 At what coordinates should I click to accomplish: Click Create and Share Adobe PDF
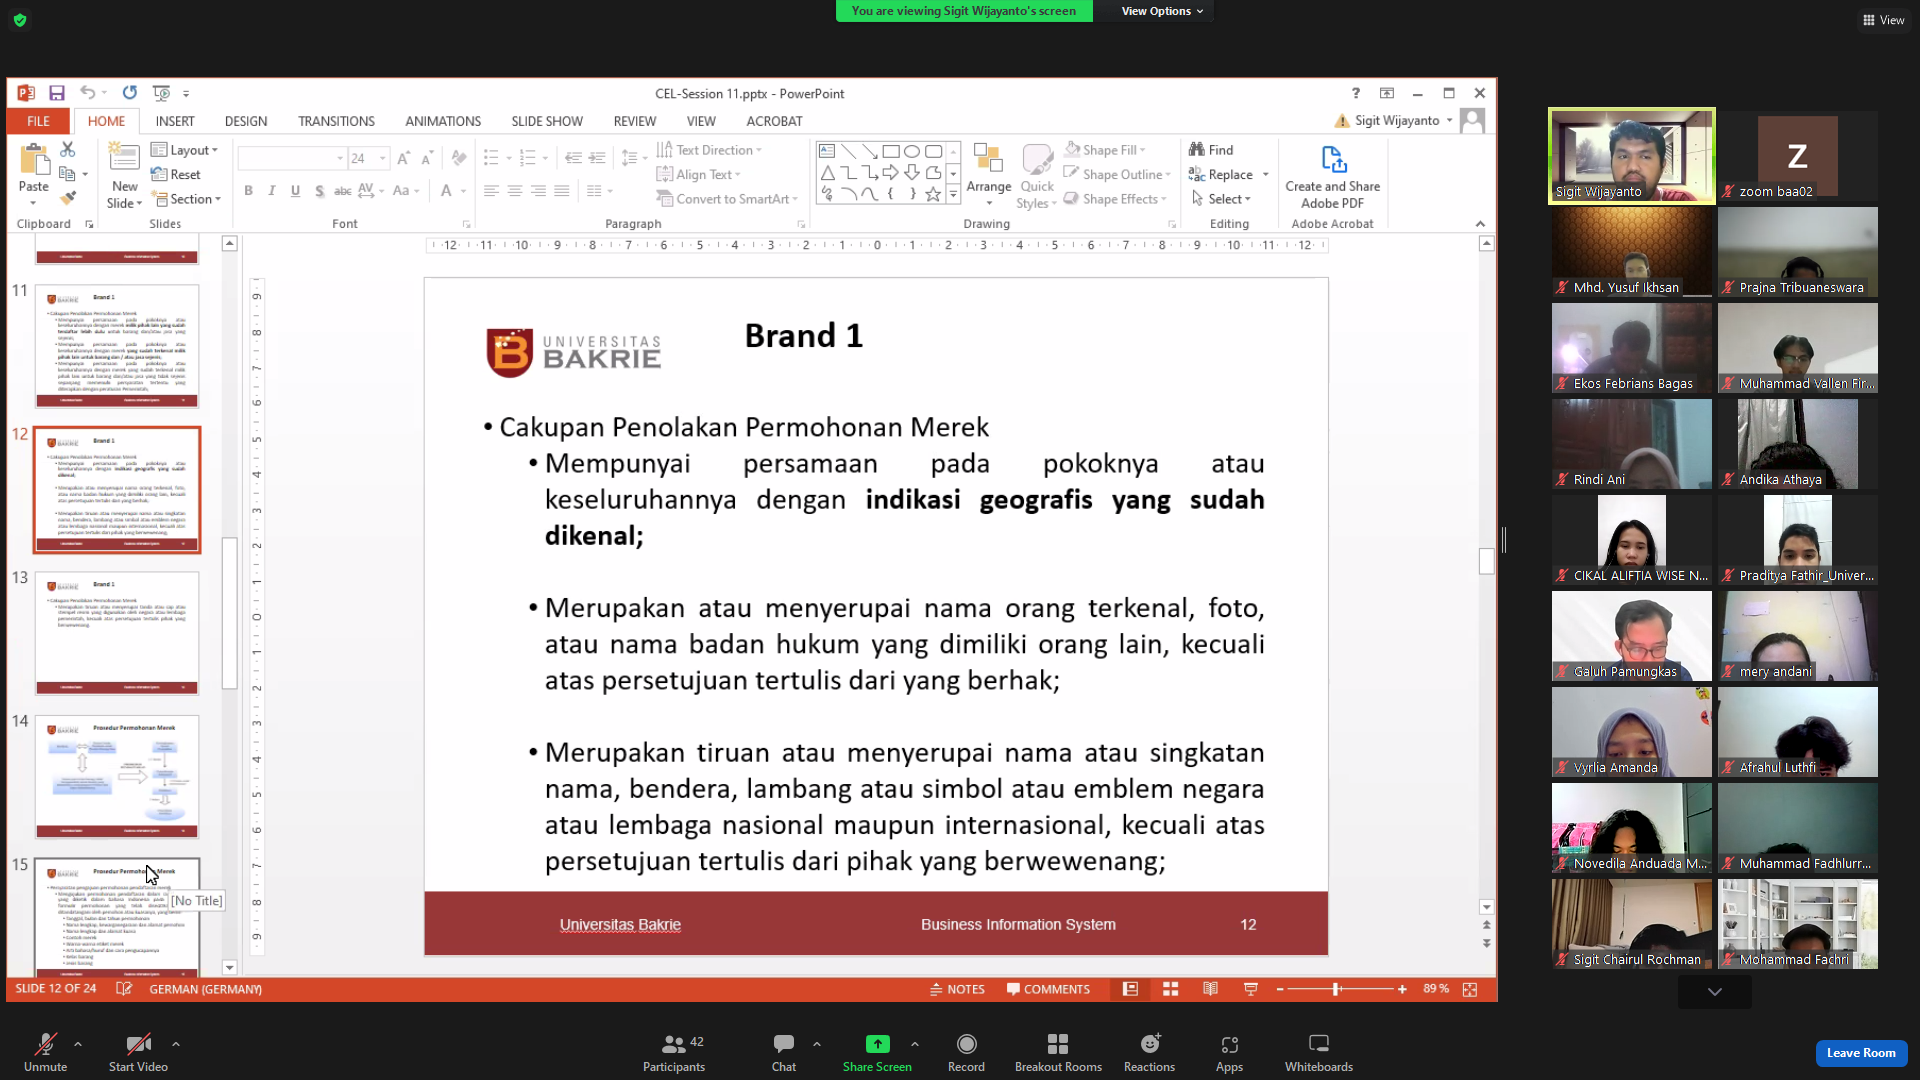coord(1332,176)
